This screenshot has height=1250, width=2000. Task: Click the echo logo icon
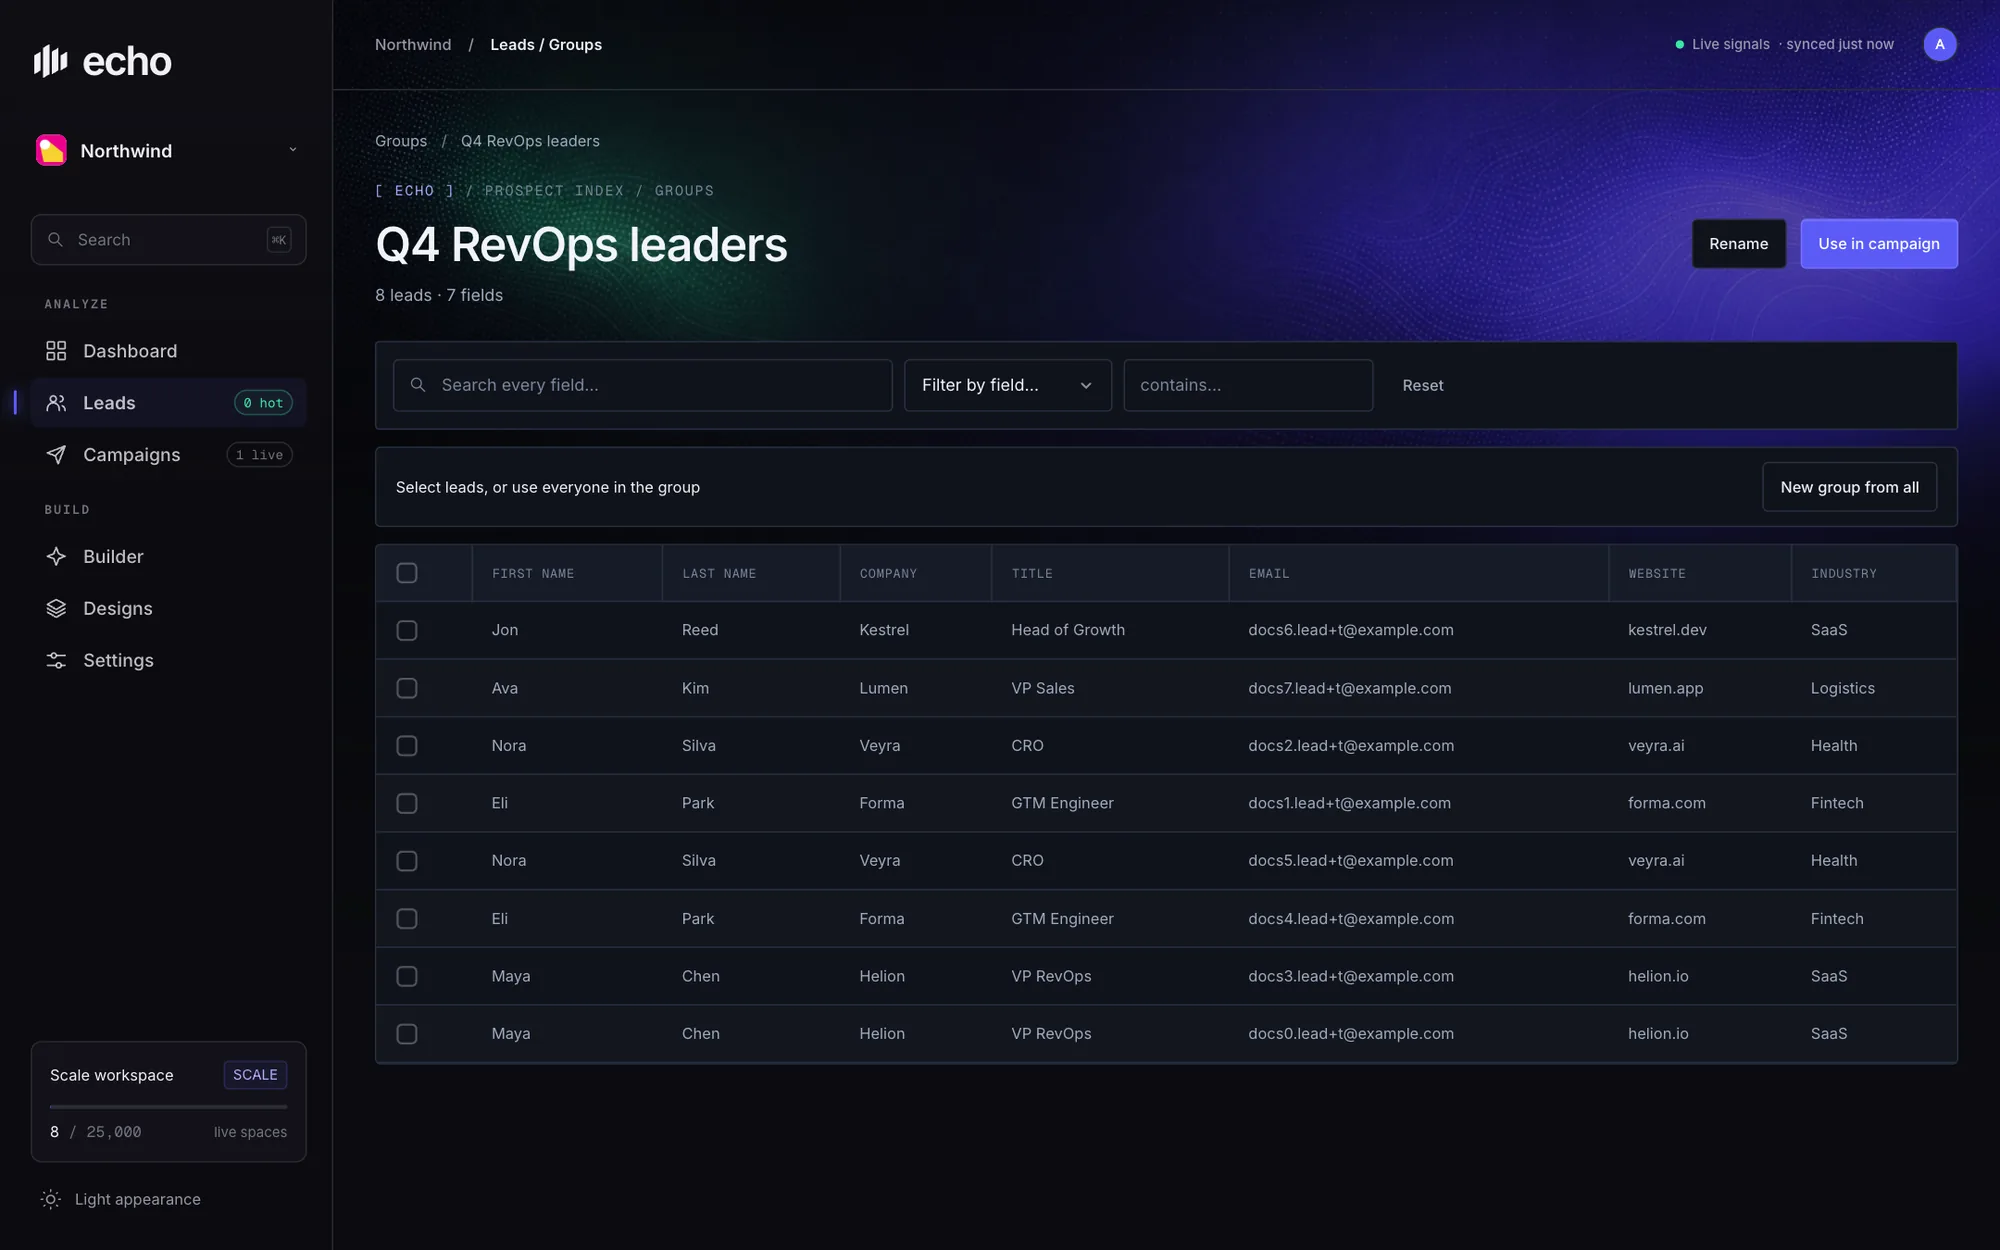(50, 61)
